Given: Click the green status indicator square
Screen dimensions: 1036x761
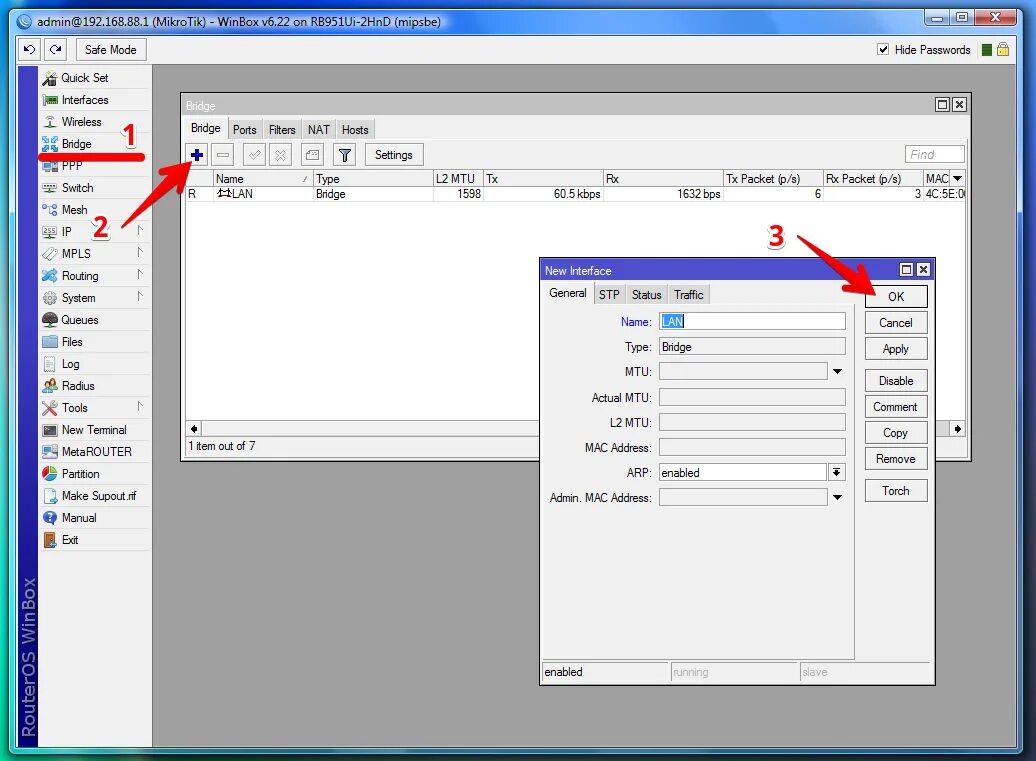Looking at the screenshot, I should [x=986, y=50].
